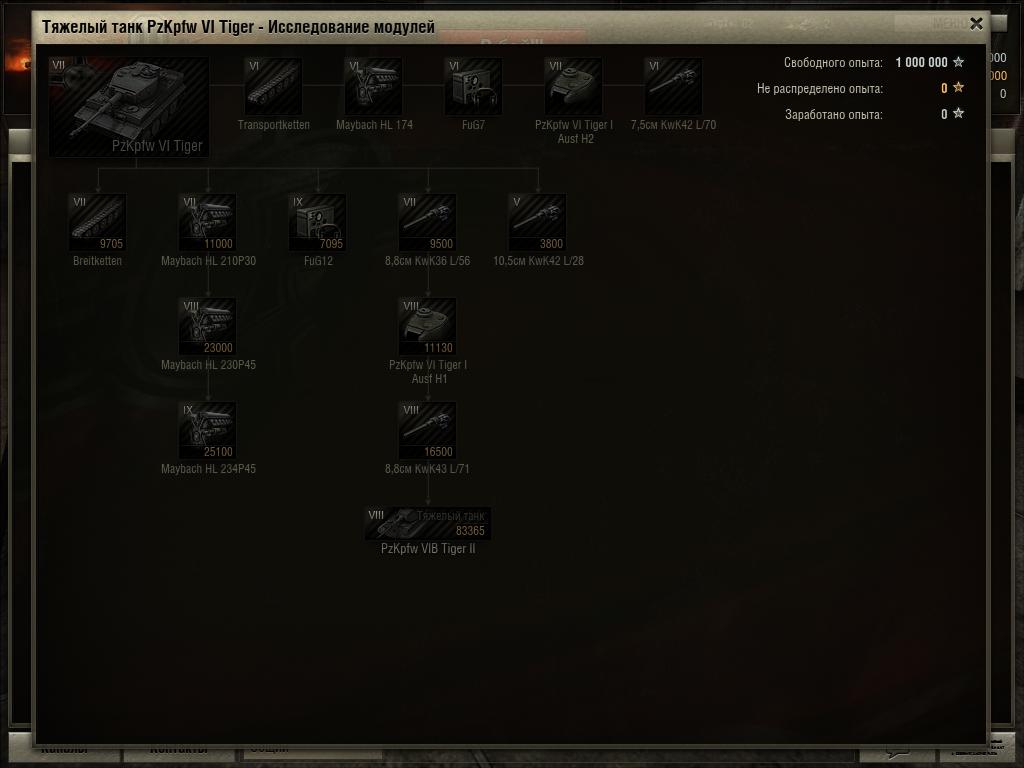Click the 'Свободного опыта:' label
The width and height of the screenshot is (1024, 768).
833,63
